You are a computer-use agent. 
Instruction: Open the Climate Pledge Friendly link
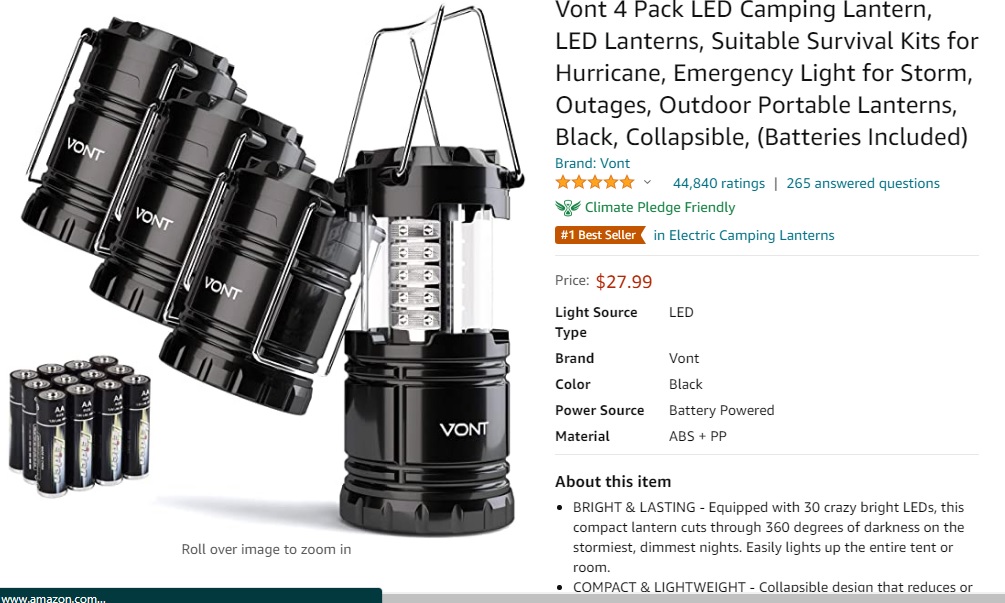(660, 208)
